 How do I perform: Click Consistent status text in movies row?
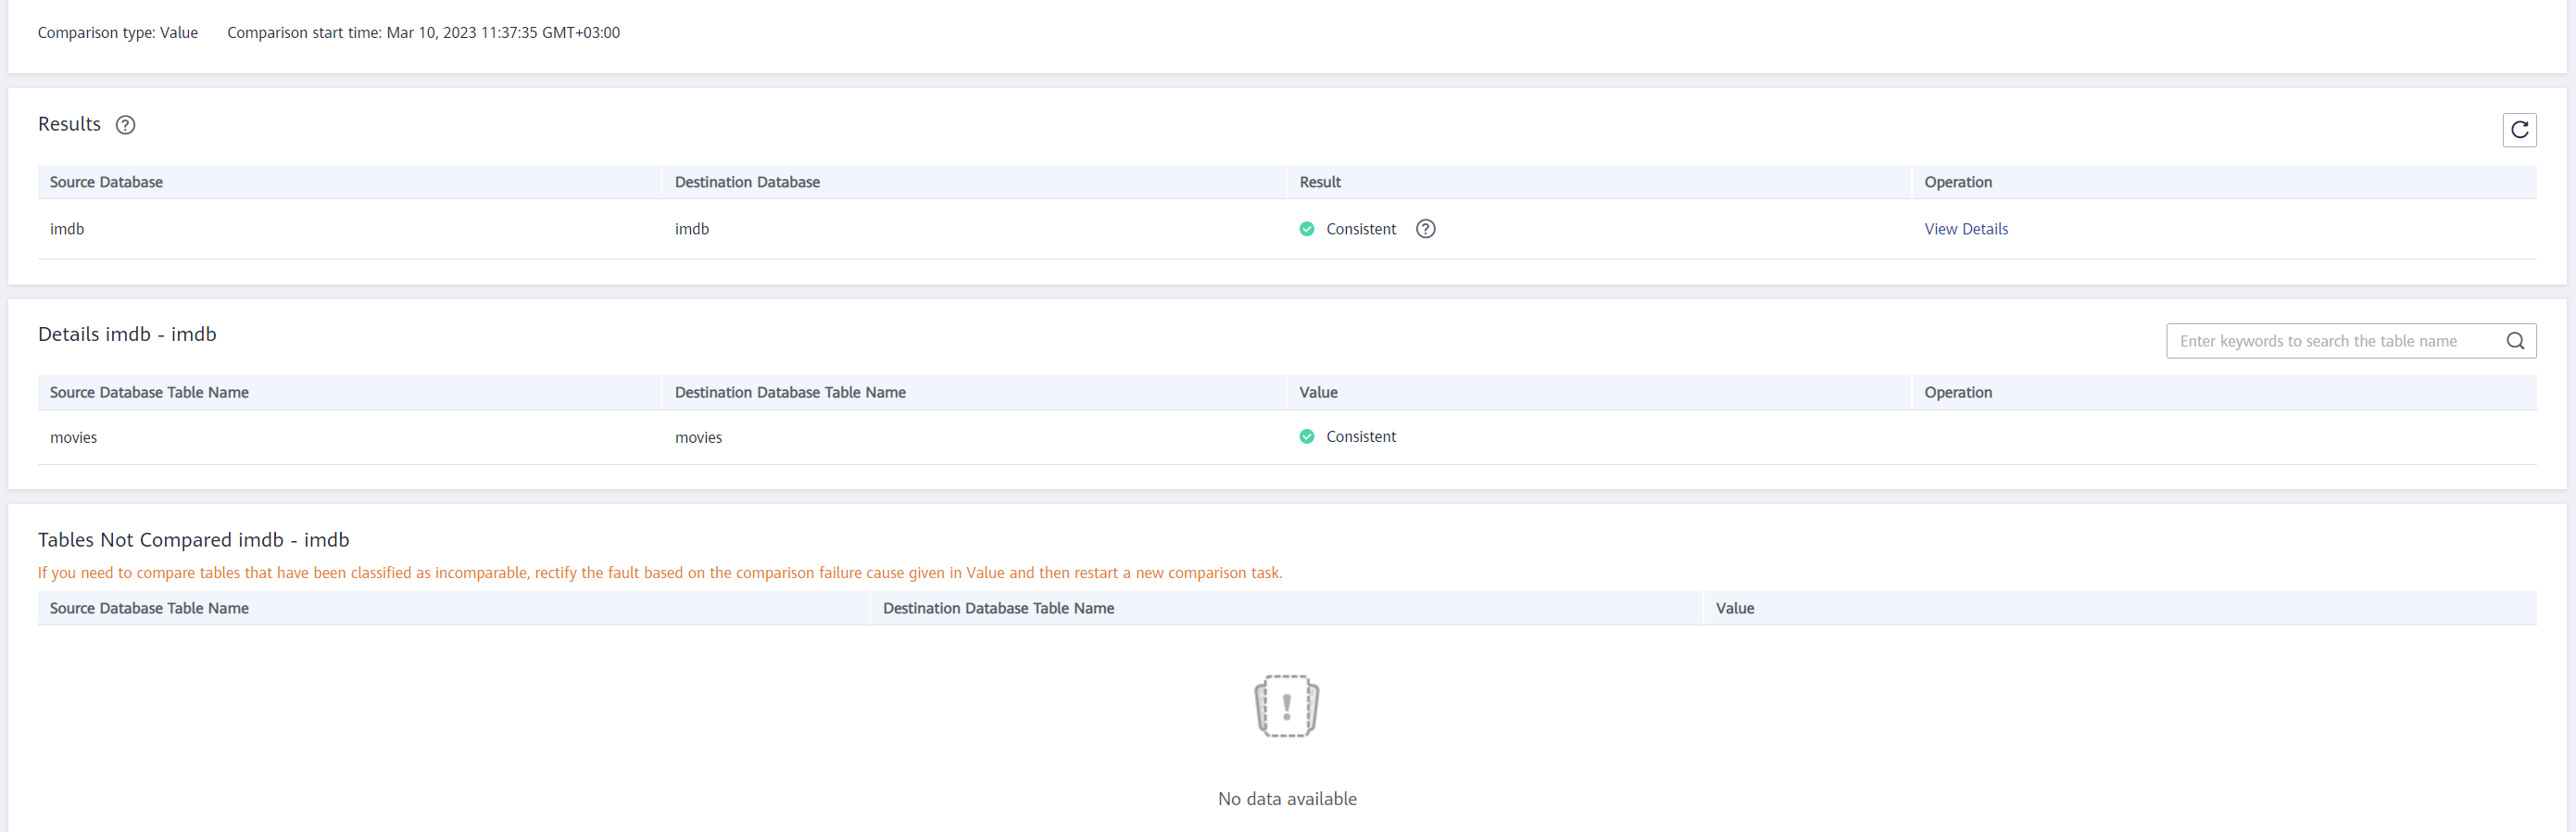click(x=1360, y=437)
